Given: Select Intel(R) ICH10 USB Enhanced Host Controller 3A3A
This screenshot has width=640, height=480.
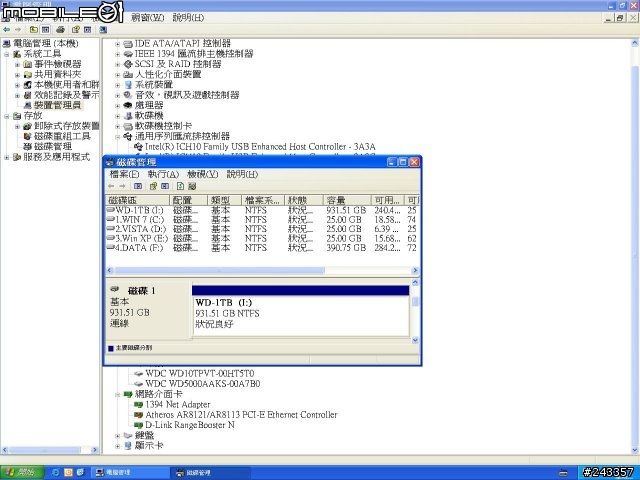Looking at the screenshot, I should (260, 147).
